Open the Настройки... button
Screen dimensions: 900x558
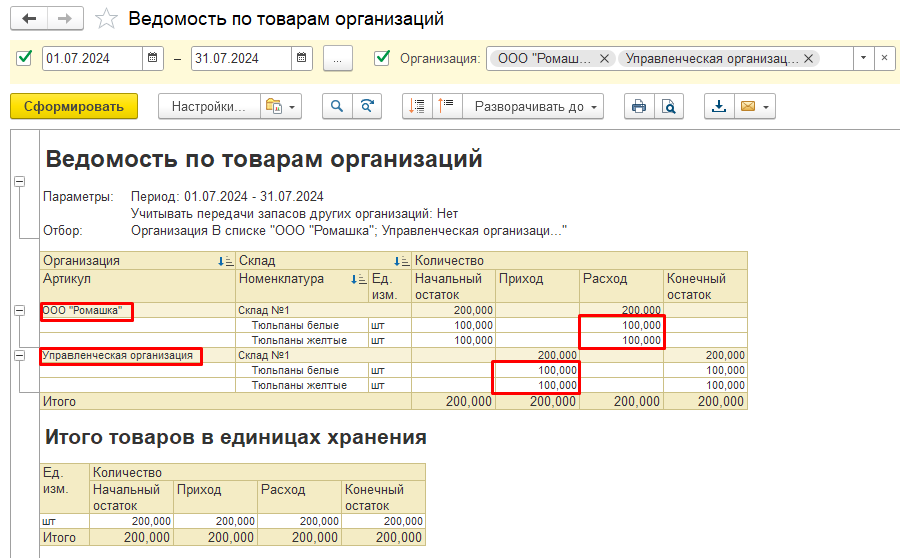pos(208,106)
